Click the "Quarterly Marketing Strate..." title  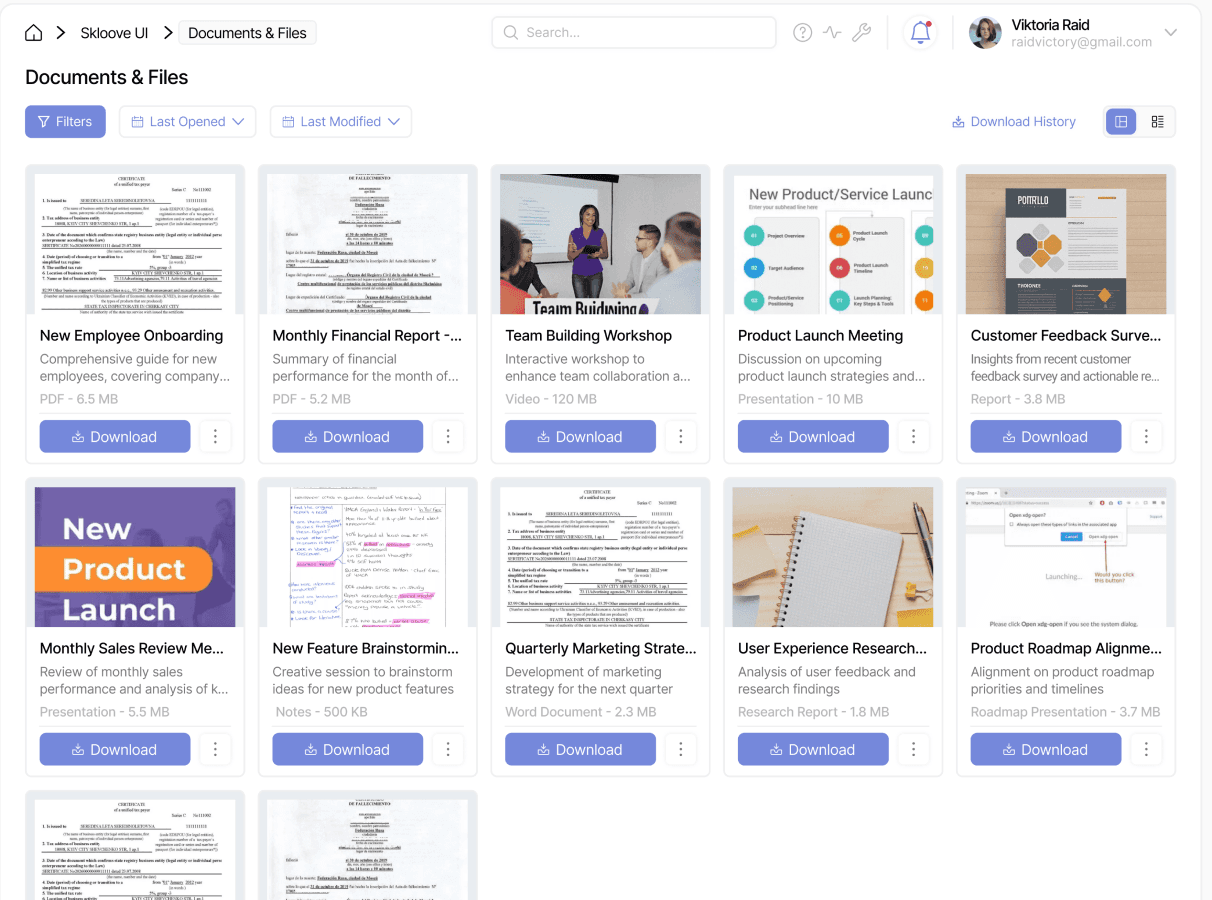601,649
